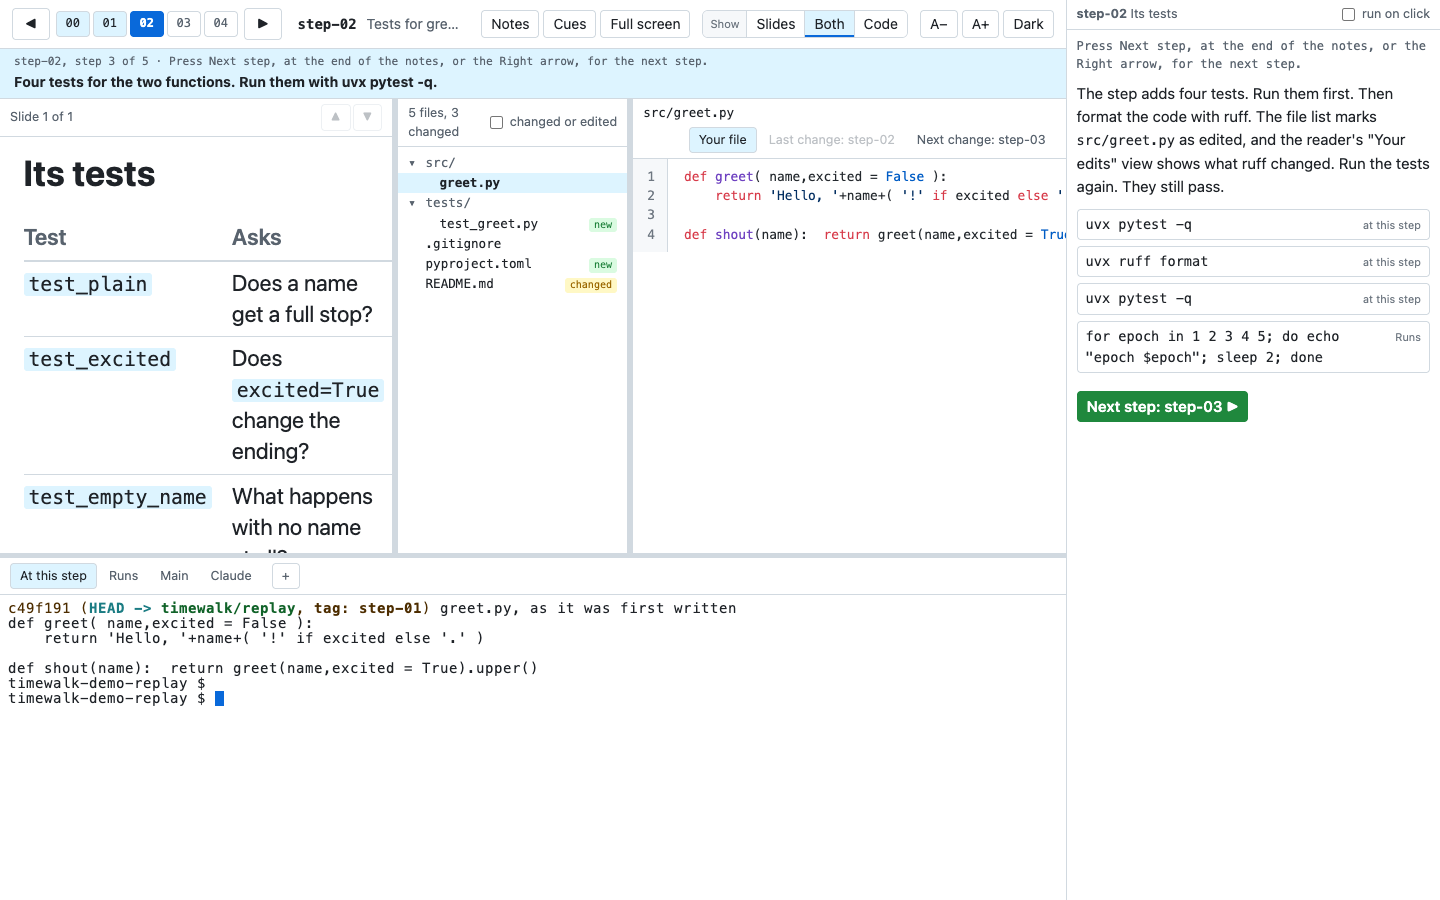The image size is (1440, 900).
Task: Enable the run on click checkbox
Action: tap(1348, 14)
